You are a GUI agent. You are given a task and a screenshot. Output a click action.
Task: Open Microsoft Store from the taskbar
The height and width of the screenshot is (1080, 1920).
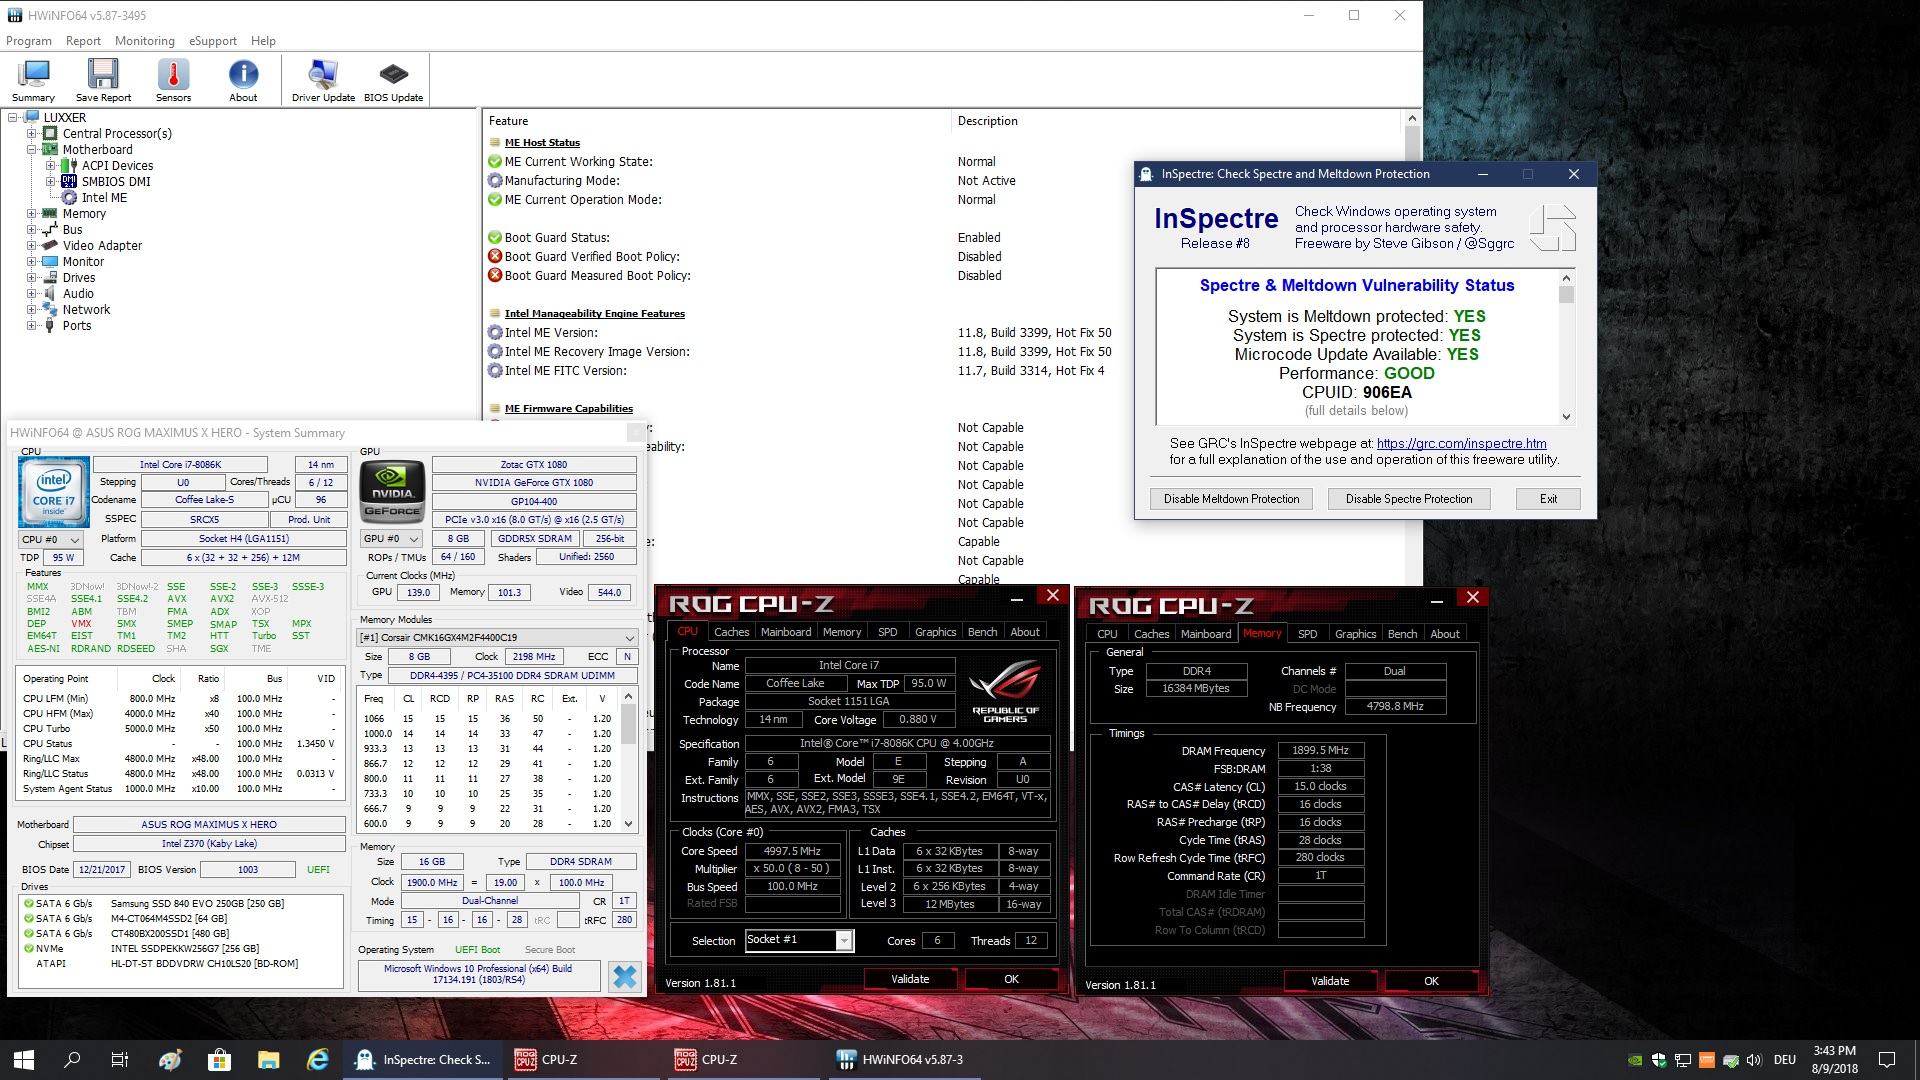tap(219, 1060)
